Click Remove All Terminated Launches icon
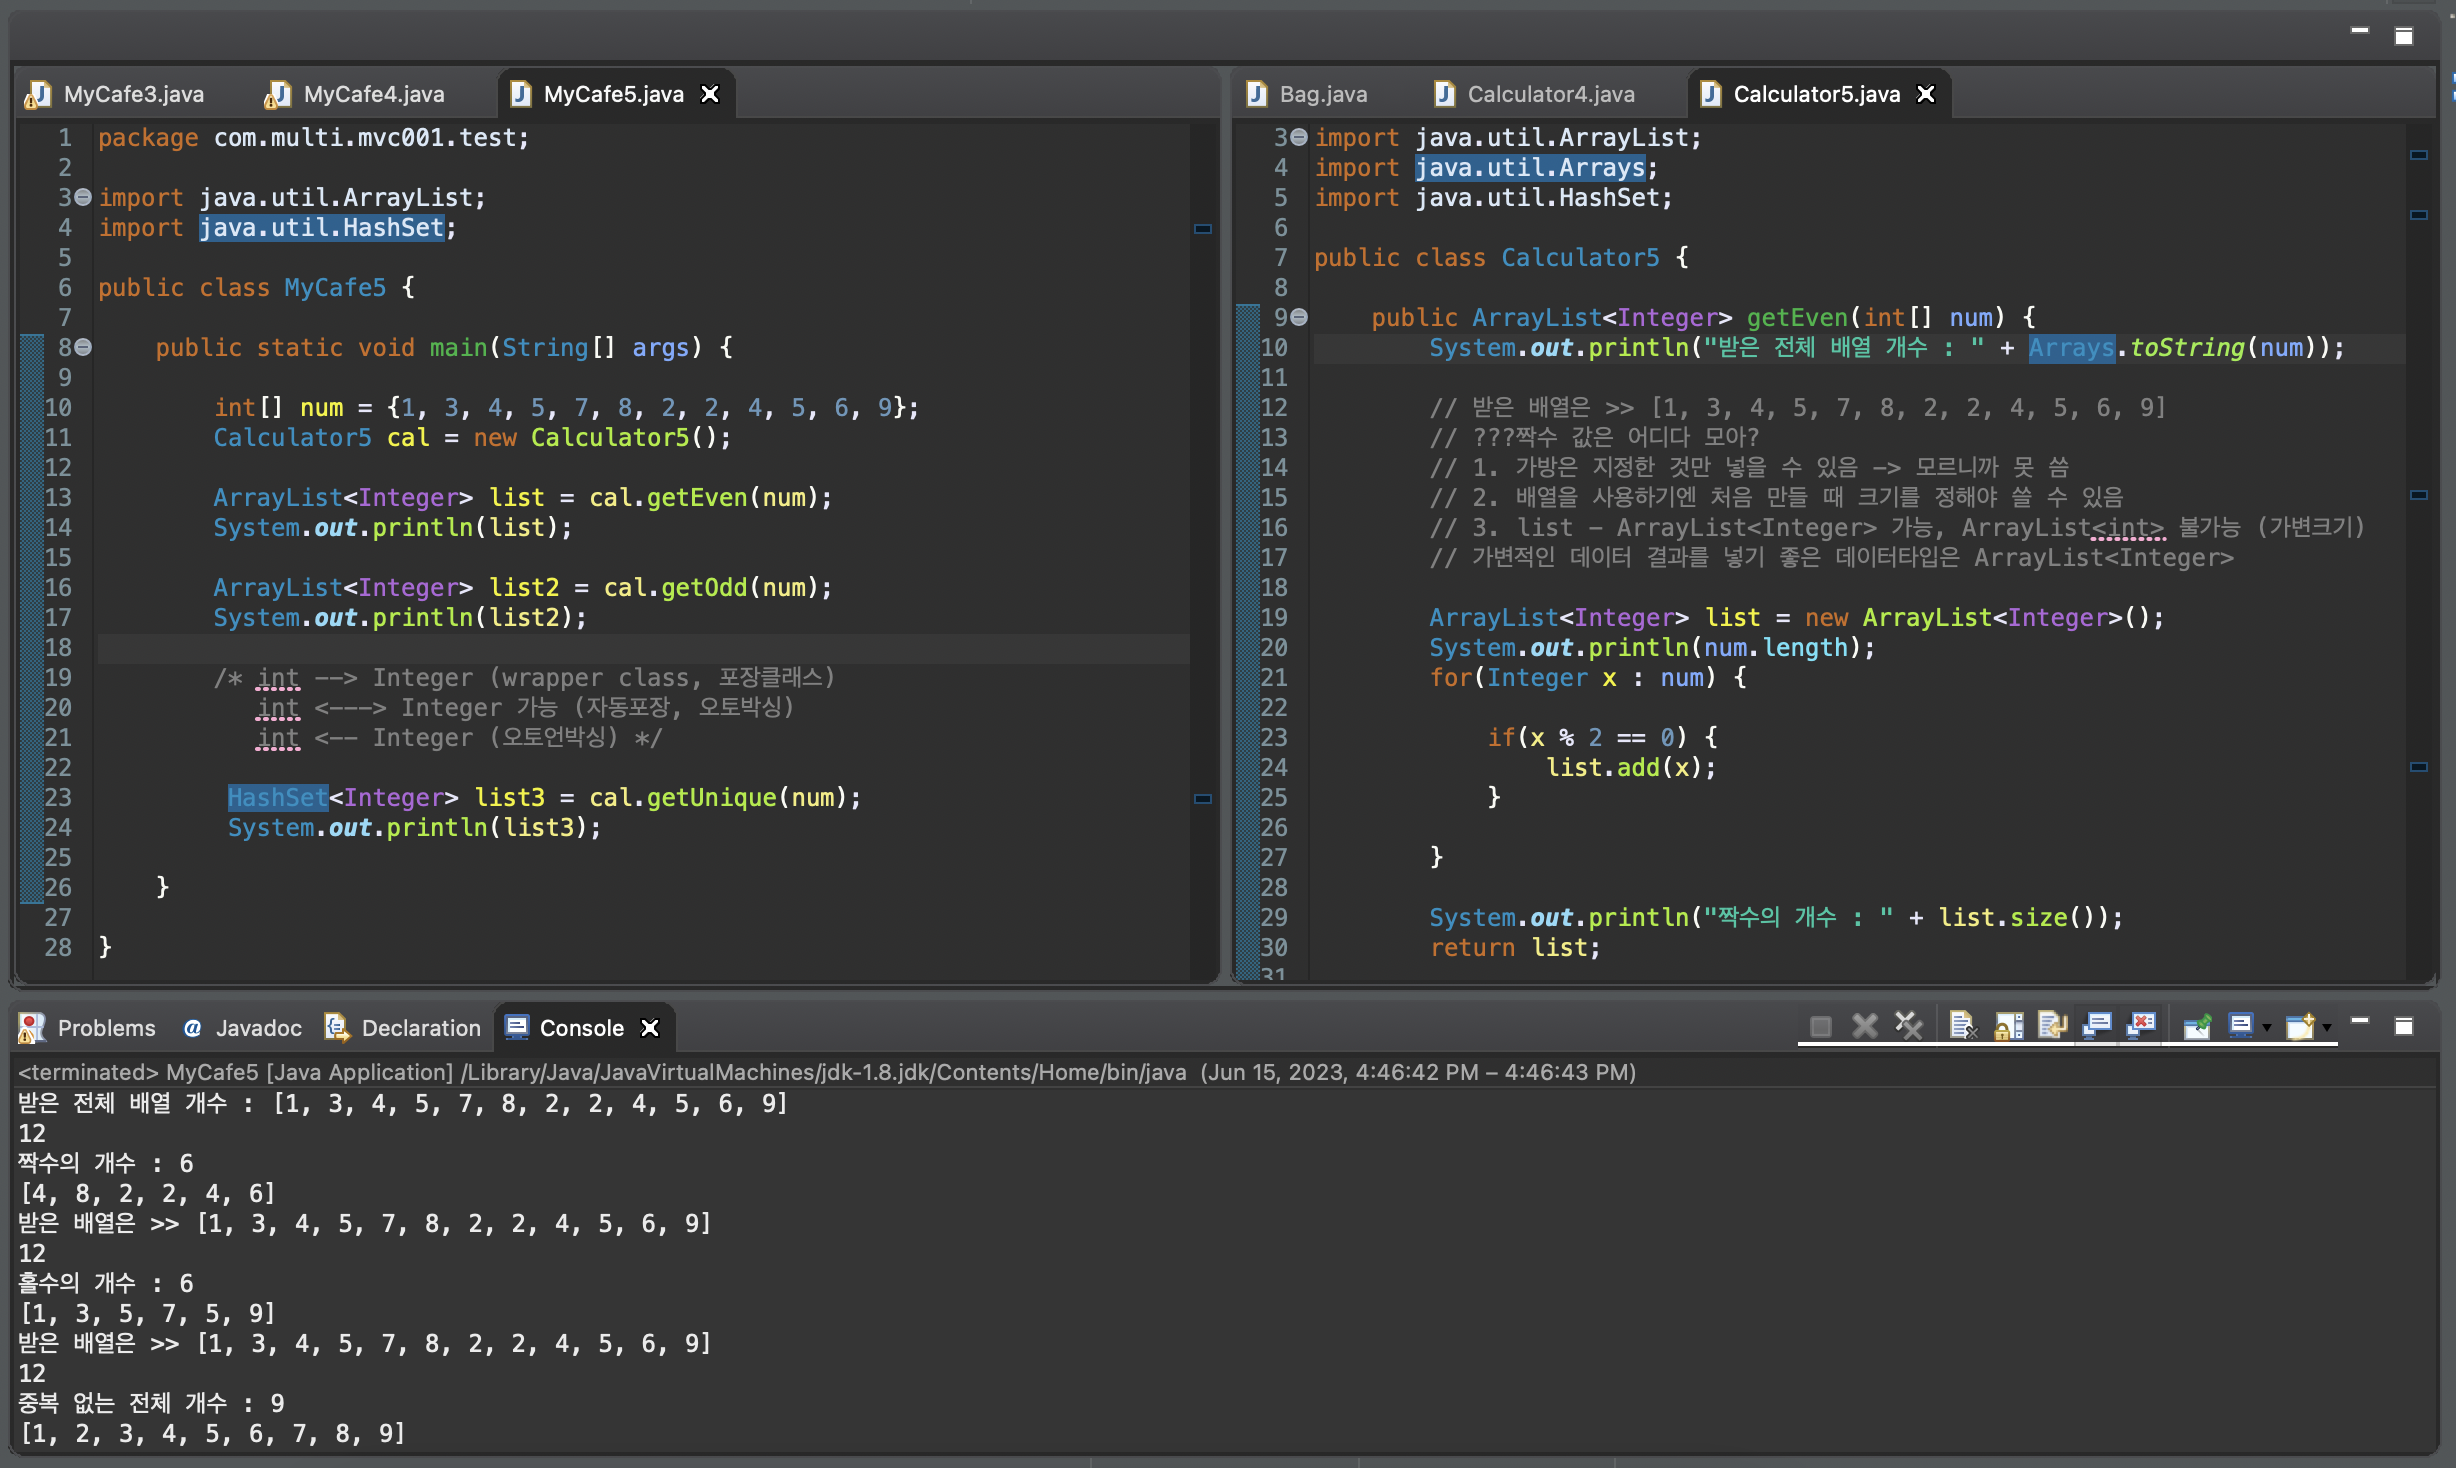The width and height of the screenshot is (2456, 1468). (x=1909, y=1026)
